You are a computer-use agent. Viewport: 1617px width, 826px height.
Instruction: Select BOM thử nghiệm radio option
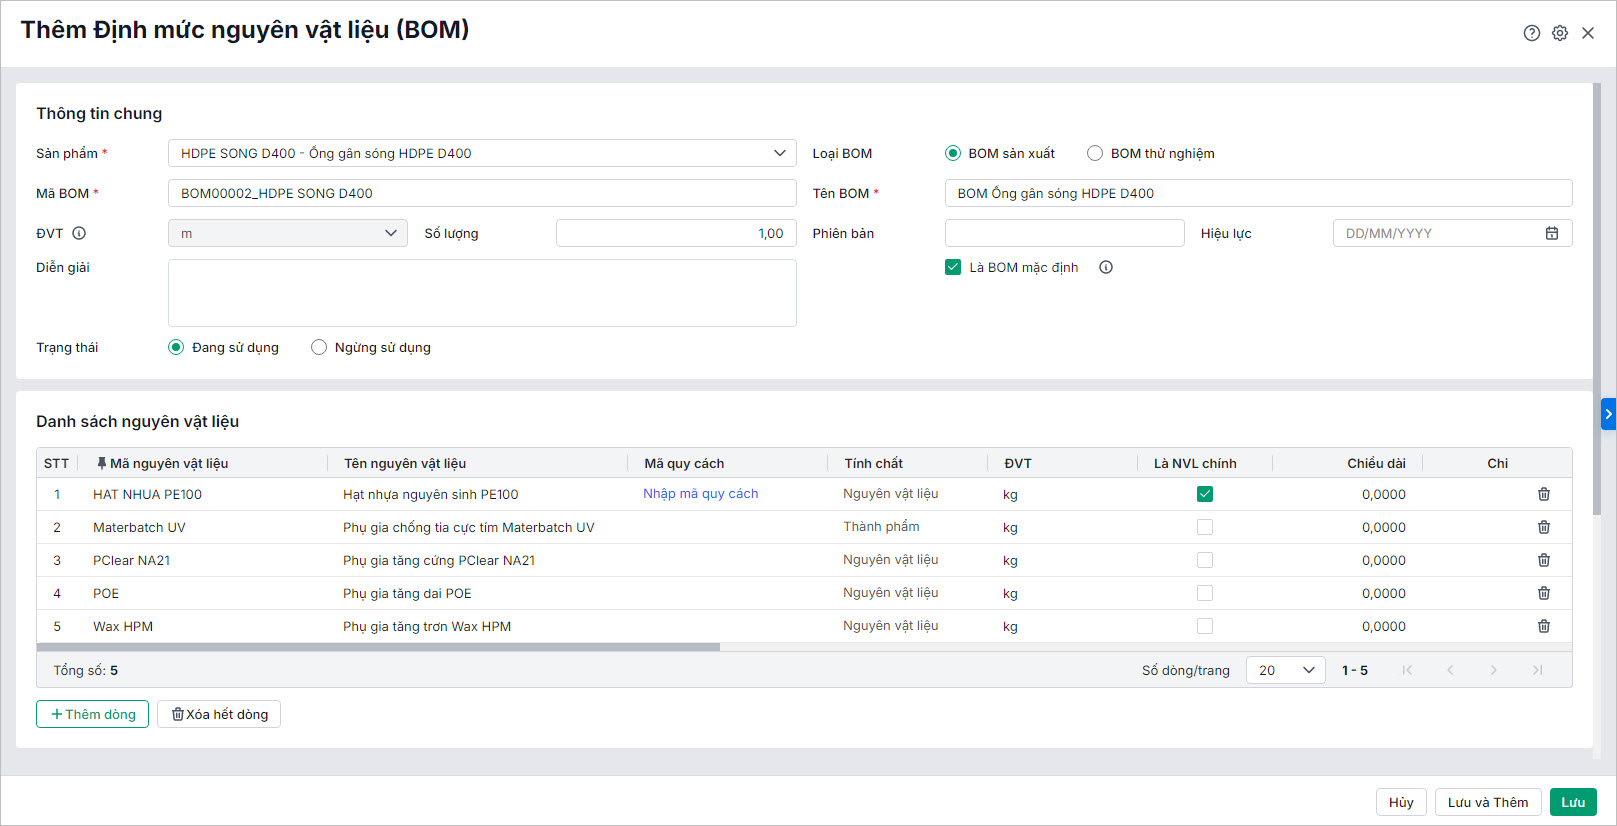click(1095, 153)
